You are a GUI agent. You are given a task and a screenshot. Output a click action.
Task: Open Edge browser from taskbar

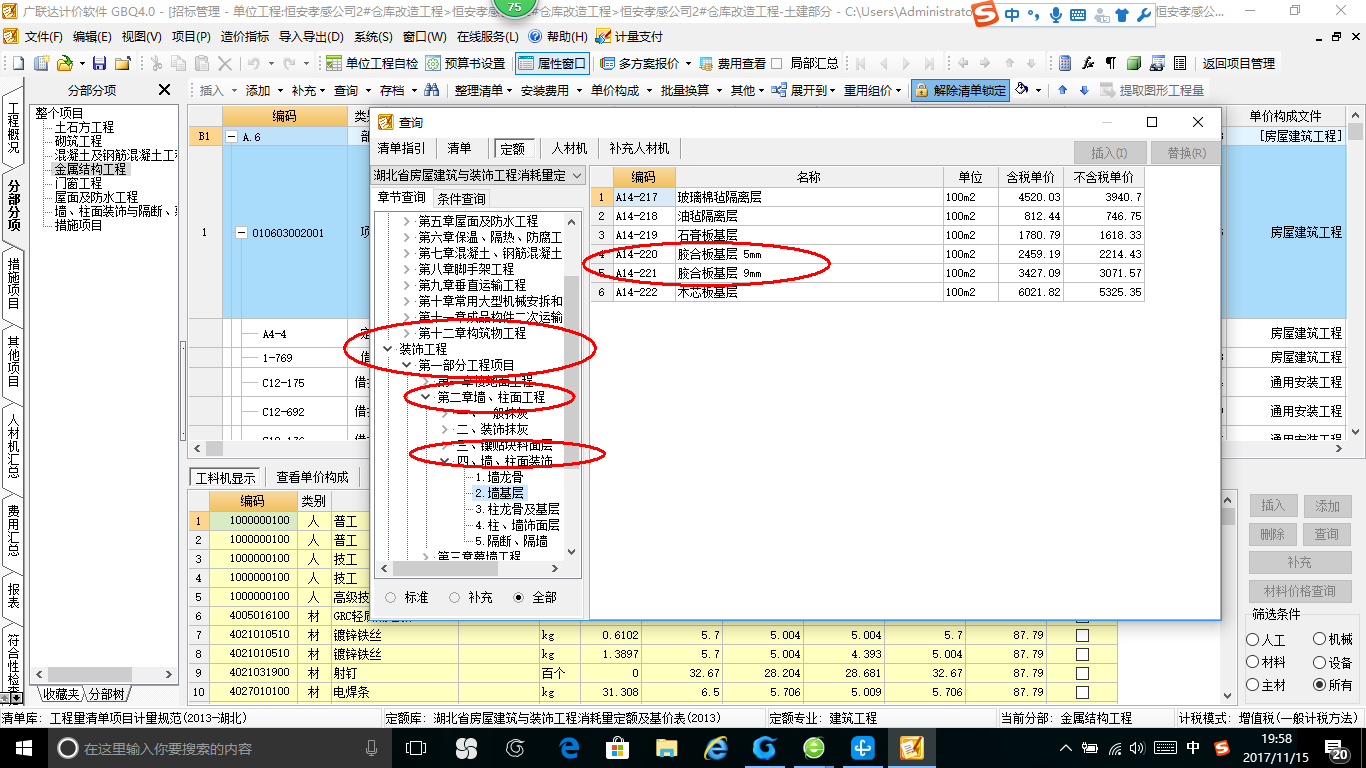[x=570, y=748]
